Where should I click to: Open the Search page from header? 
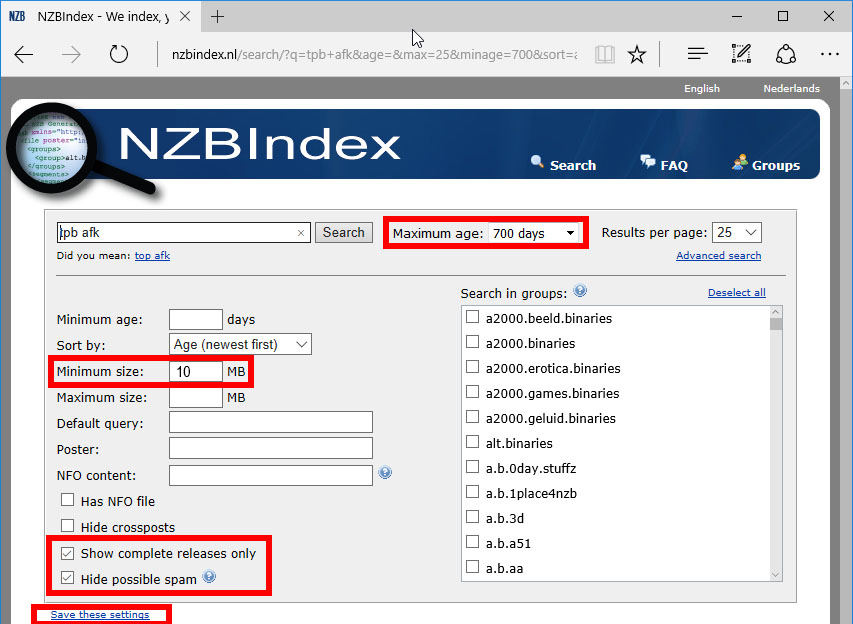564,164
